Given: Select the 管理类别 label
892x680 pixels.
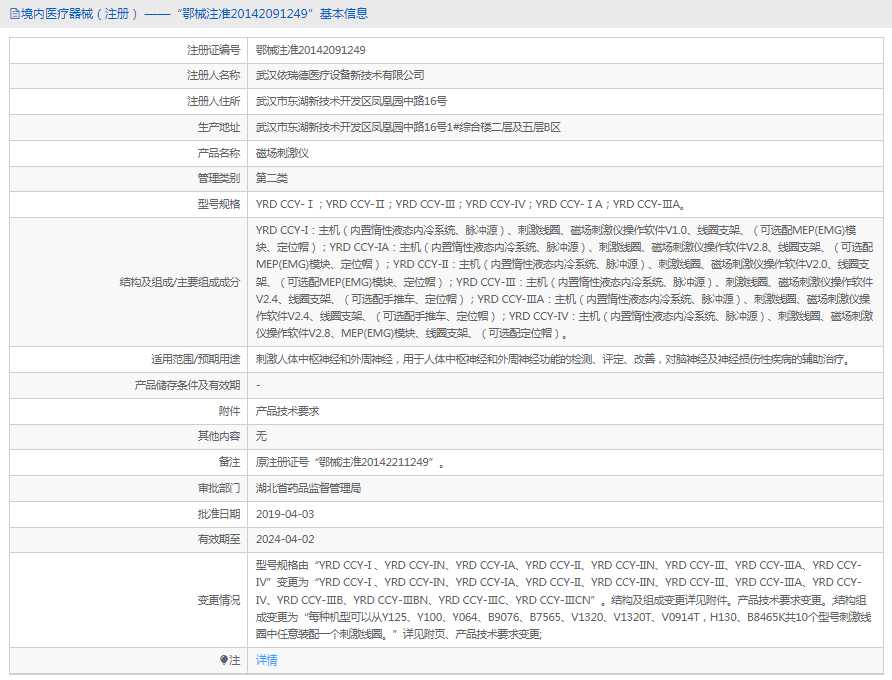Looking at the screenshot, I should point(218,178).
